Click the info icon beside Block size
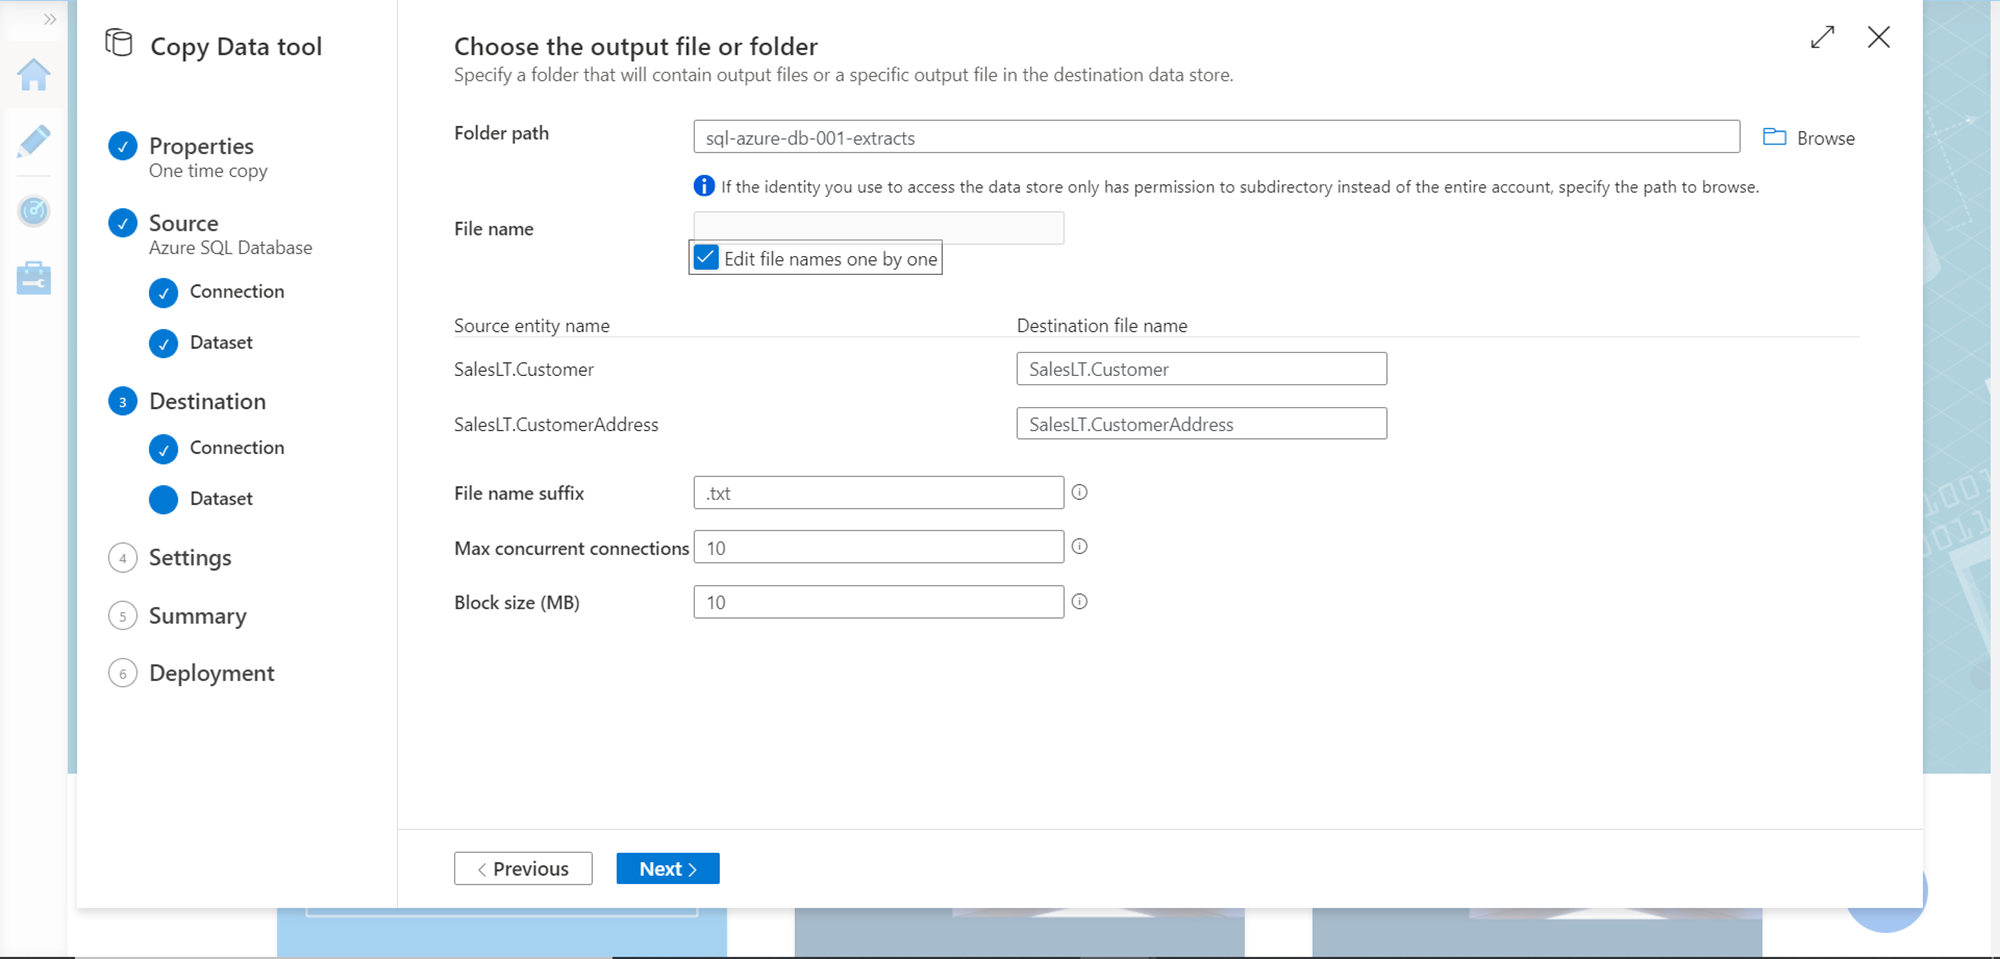The image size is (2000, 959). point(1079,602)
